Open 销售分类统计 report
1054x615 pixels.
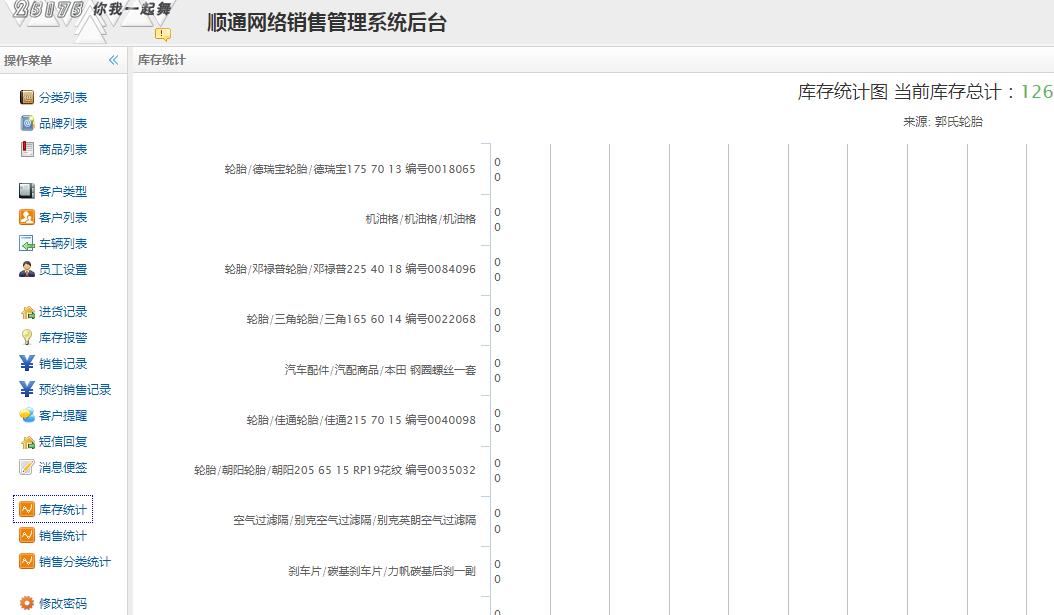click(74, 562)
